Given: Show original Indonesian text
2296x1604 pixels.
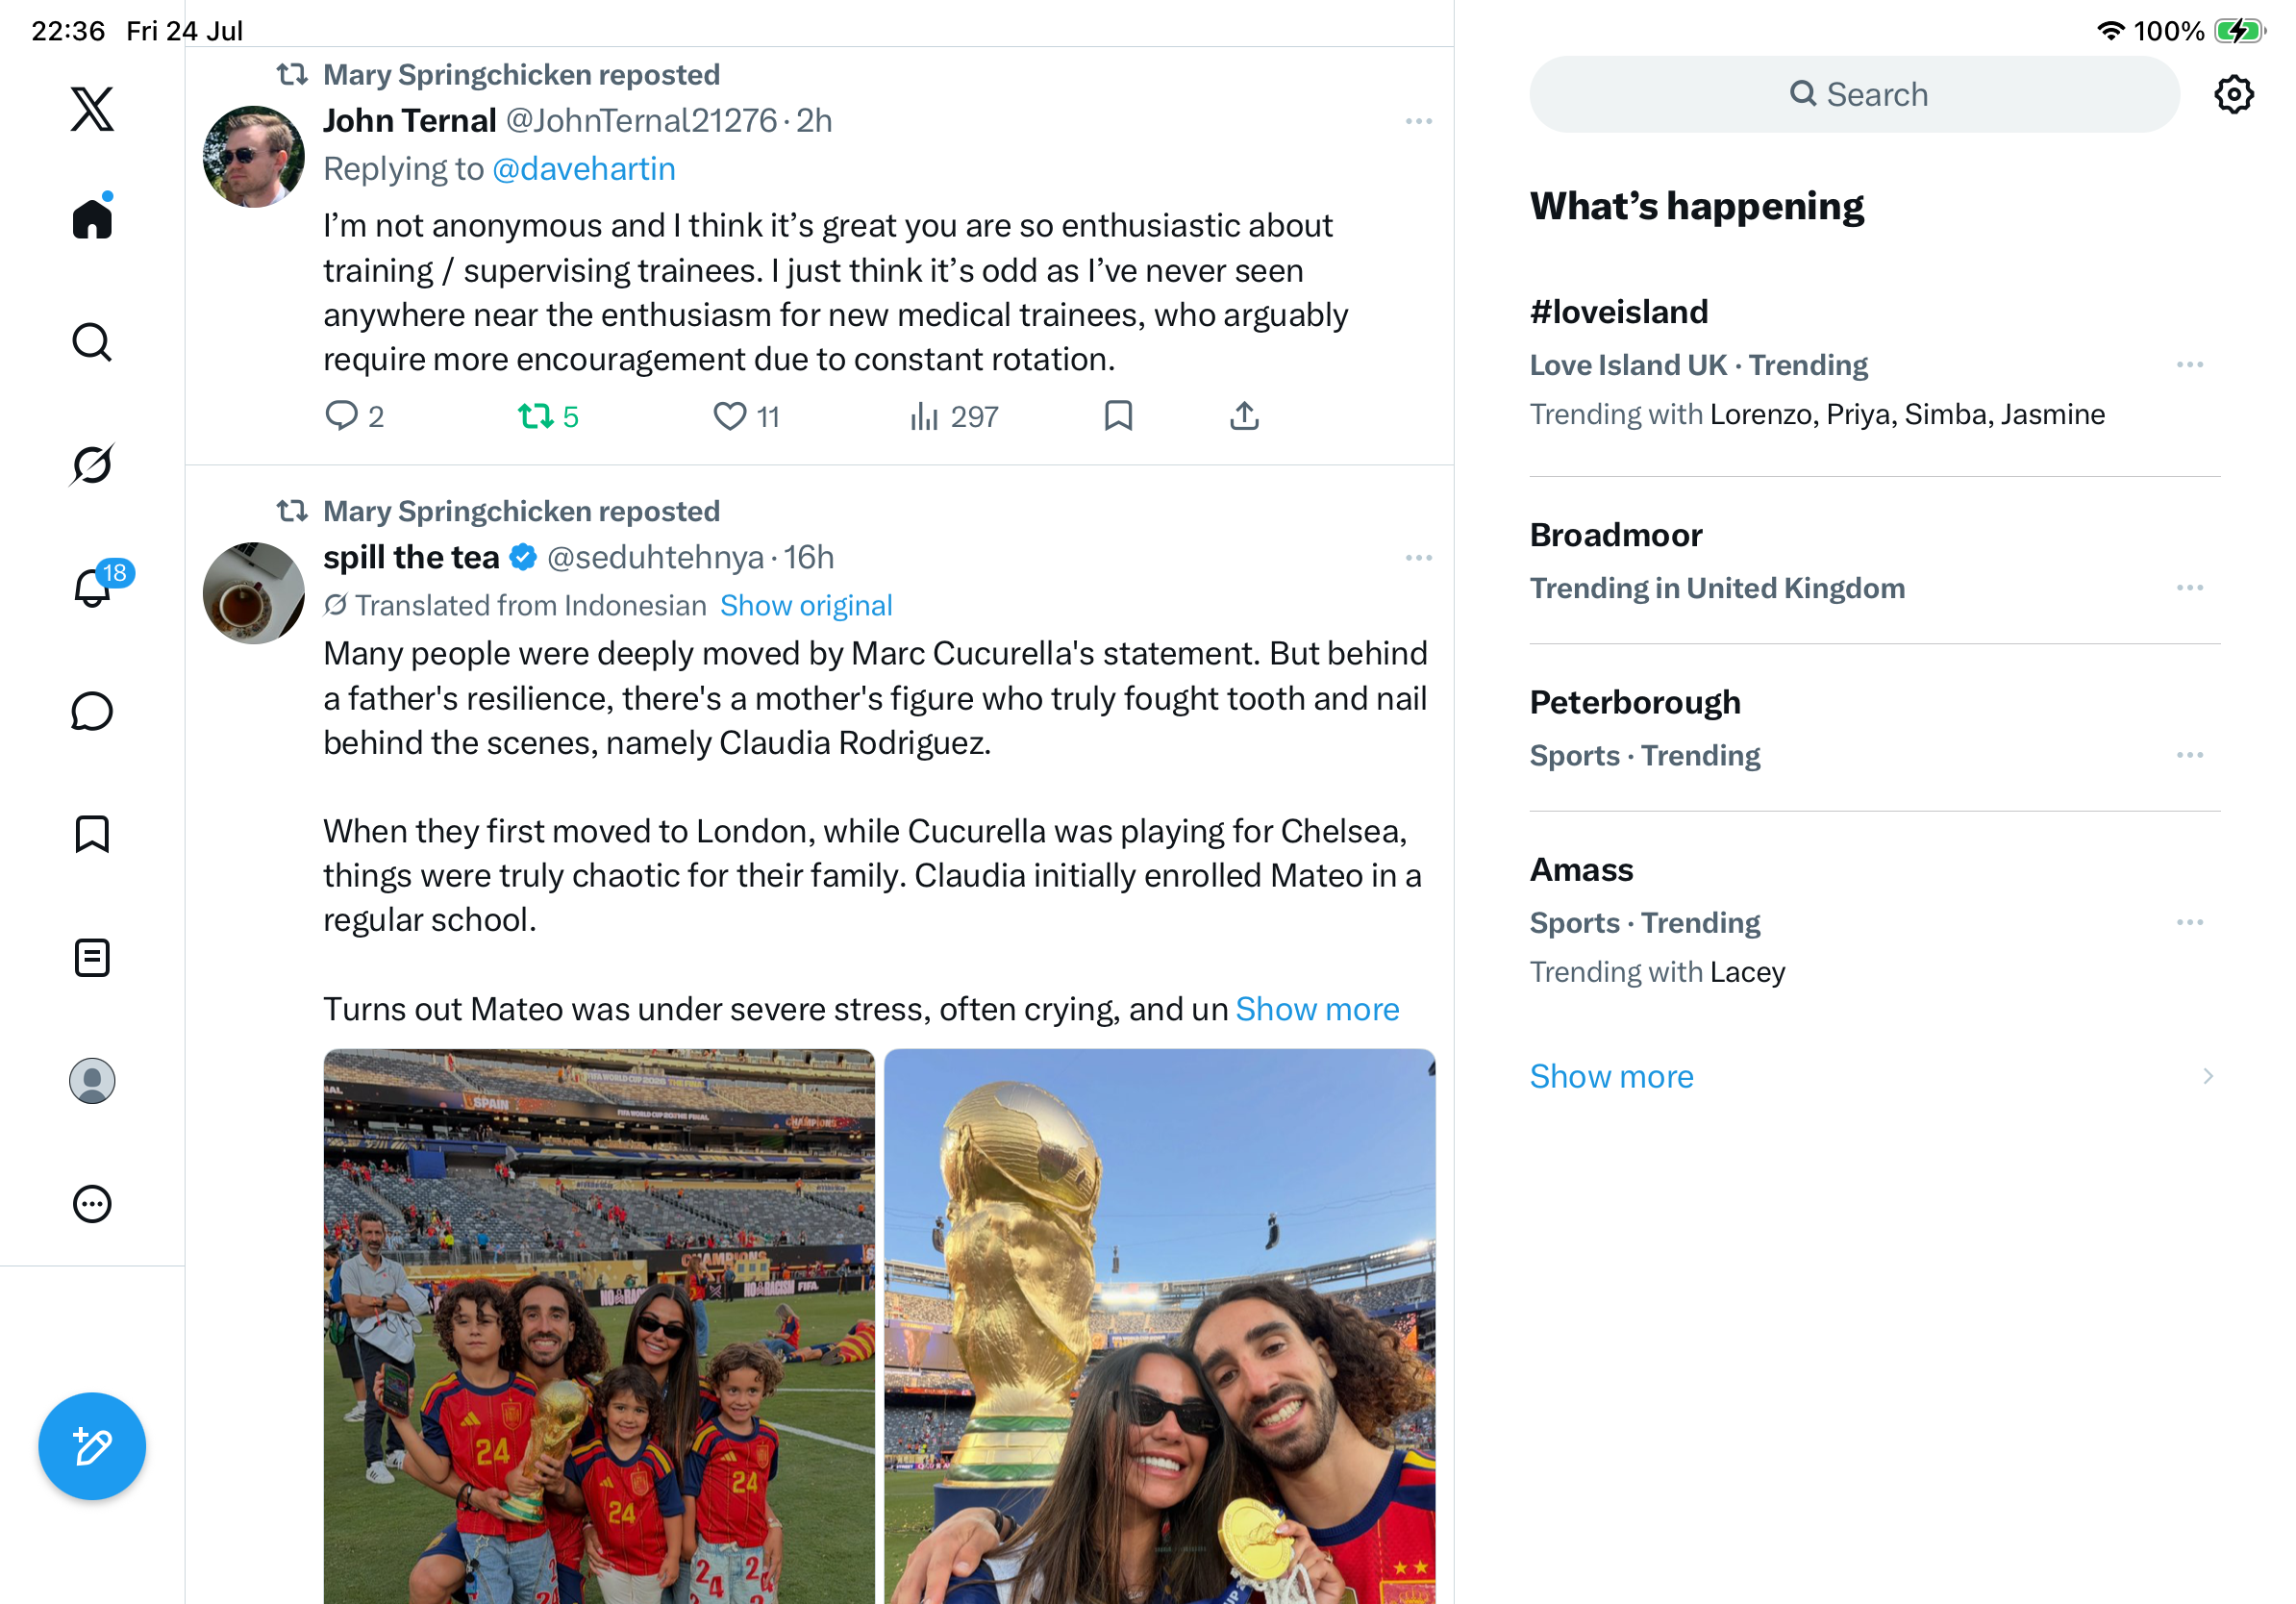Looking at the screenshot, I should pyautogui.click(x=806, y=605).
